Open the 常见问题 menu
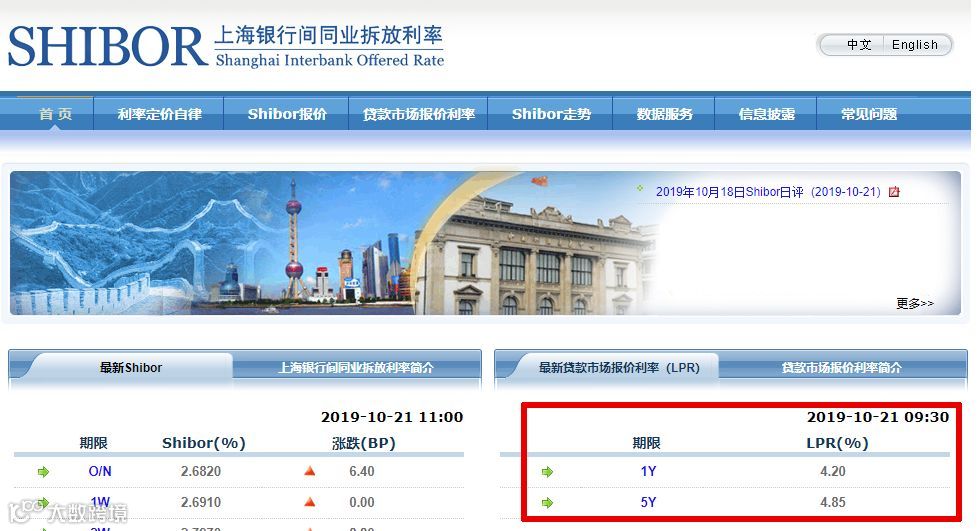 (868, 114)
